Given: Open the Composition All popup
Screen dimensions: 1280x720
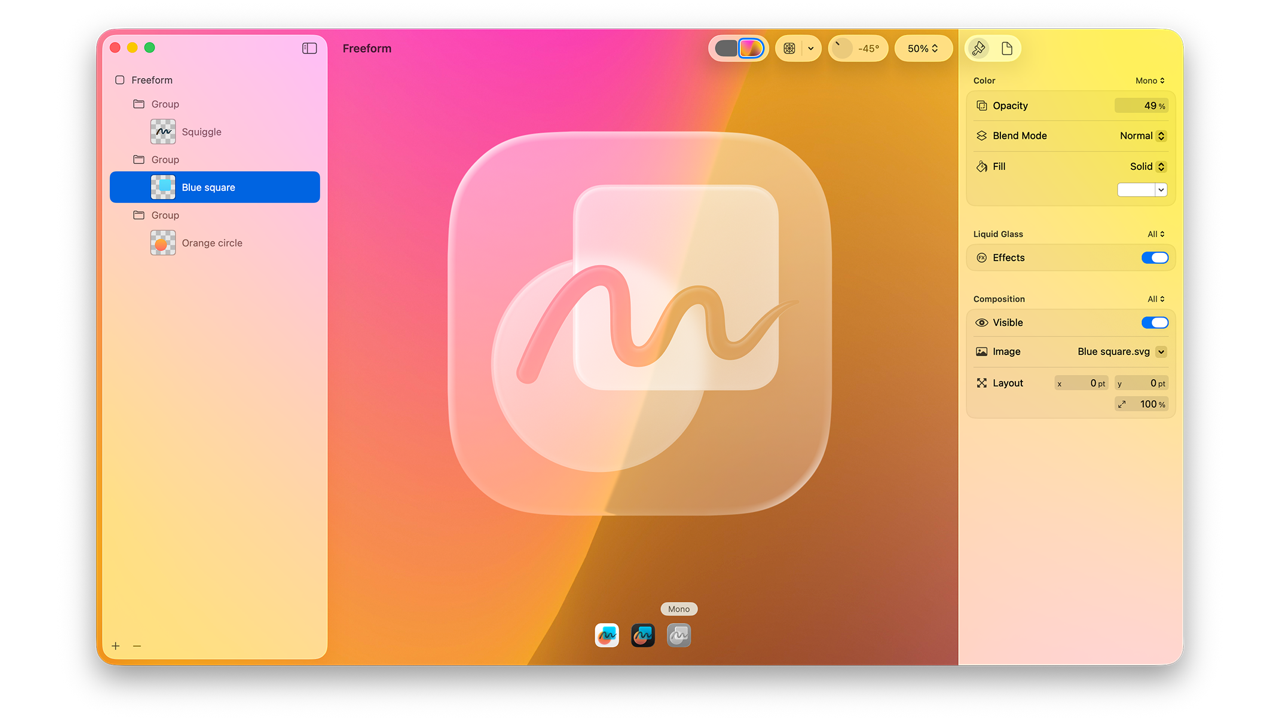Looking at the screenshot, I should [x=1156, y=299].
